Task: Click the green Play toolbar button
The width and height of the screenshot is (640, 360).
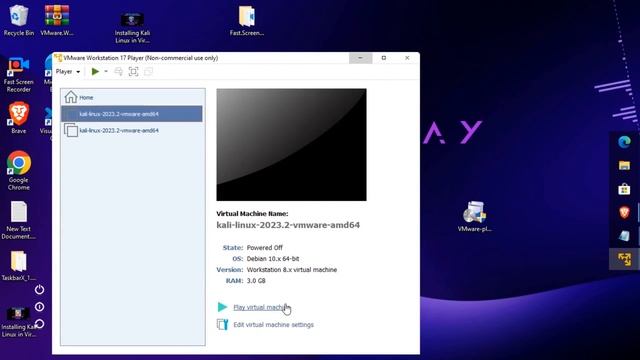Action: point(95,71)
